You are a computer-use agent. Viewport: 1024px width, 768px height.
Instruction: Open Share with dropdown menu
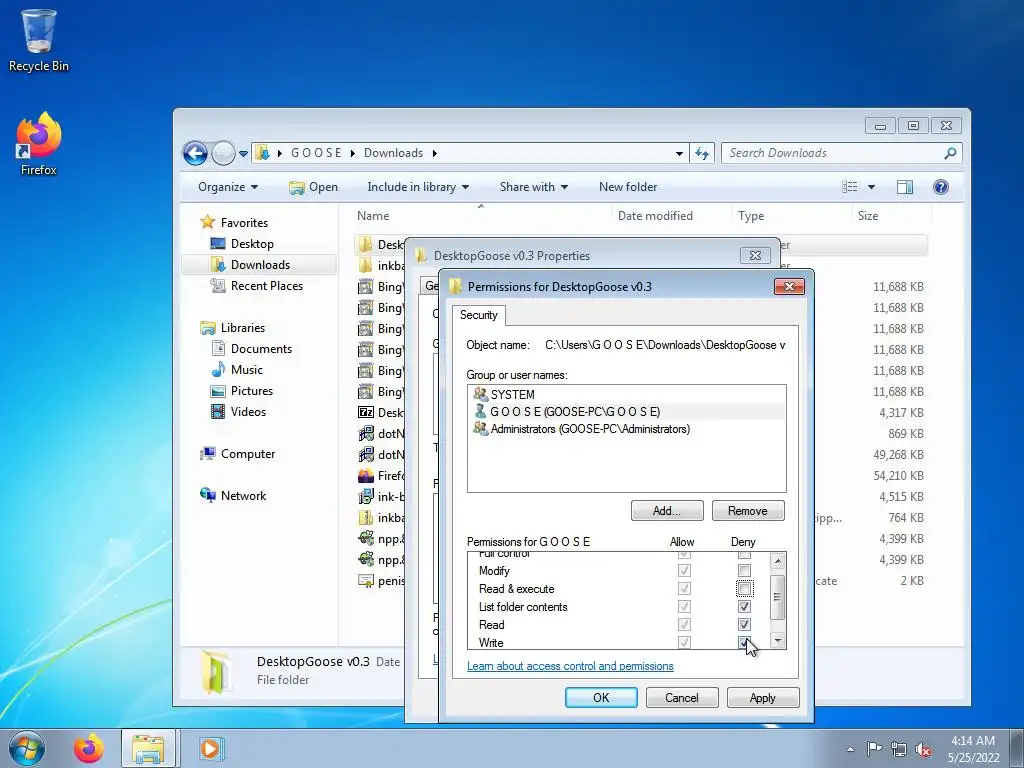pyautogui.click(x=534, y=187)
